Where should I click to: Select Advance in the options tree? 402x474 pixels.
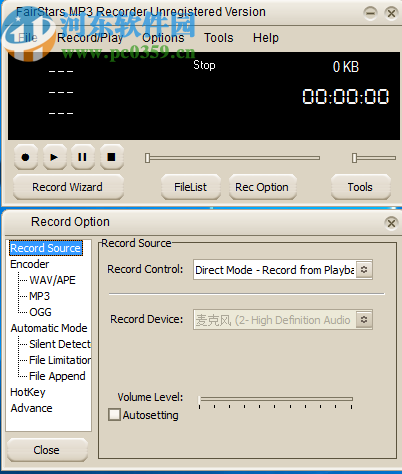[31, 408]
